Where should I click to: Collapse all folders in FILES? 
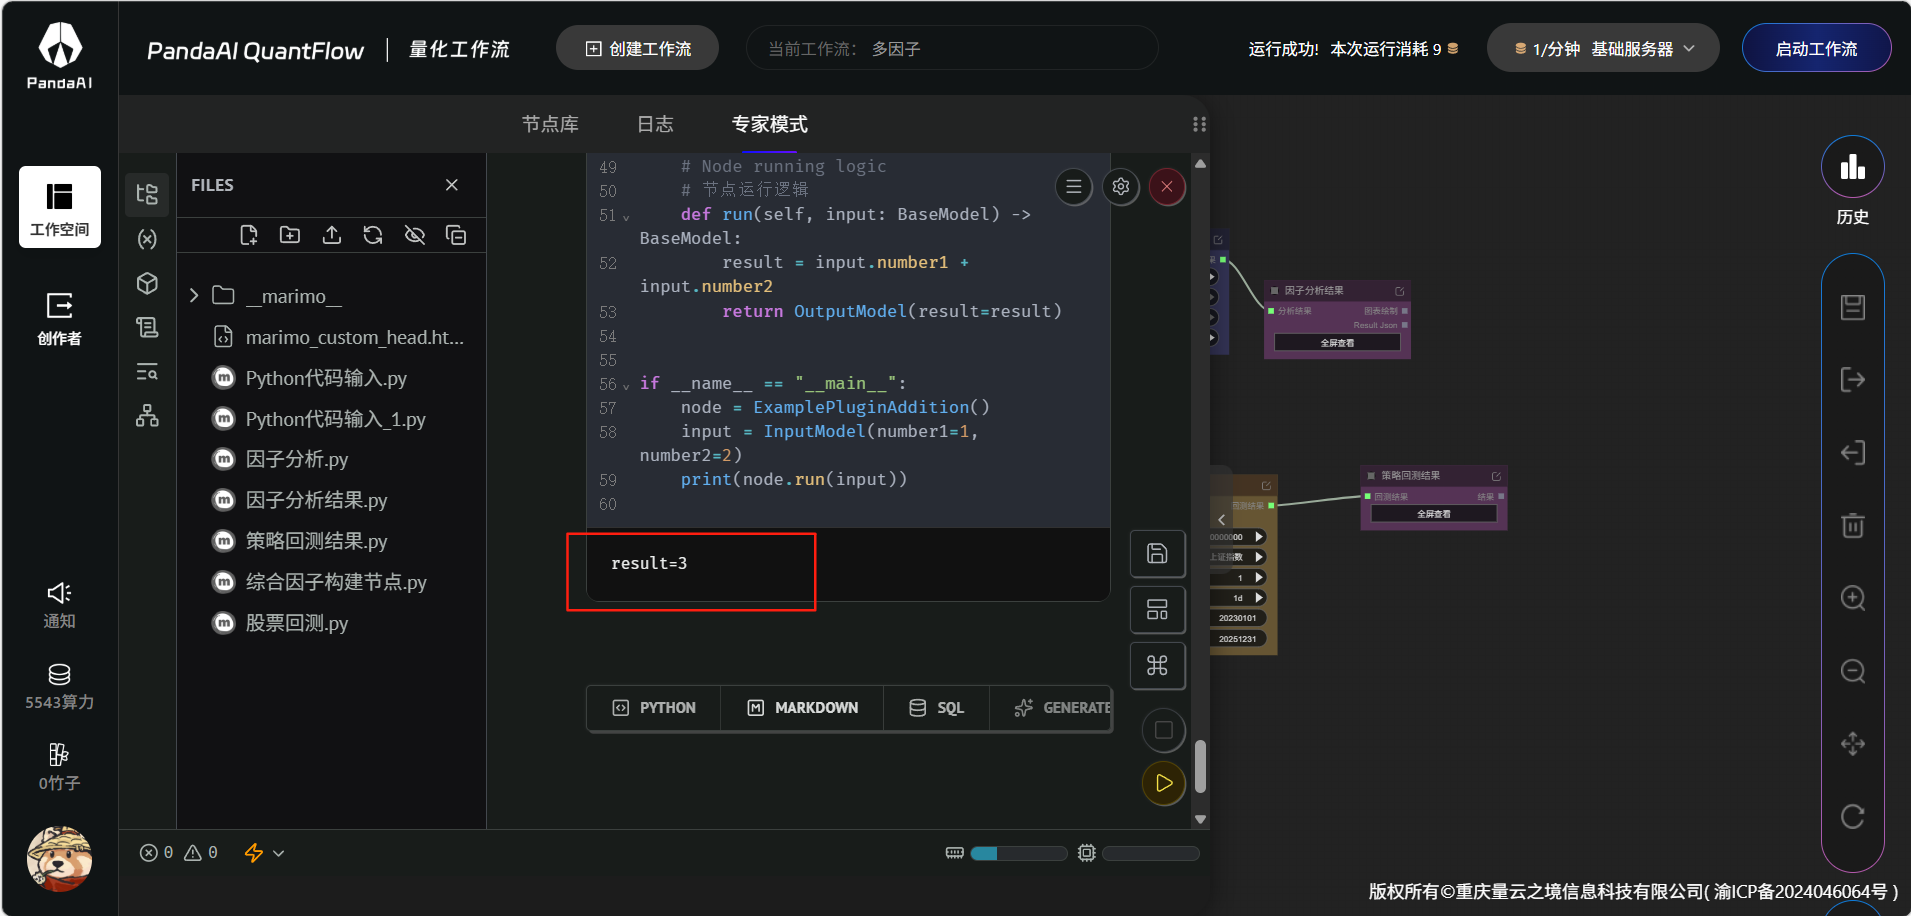456,235
